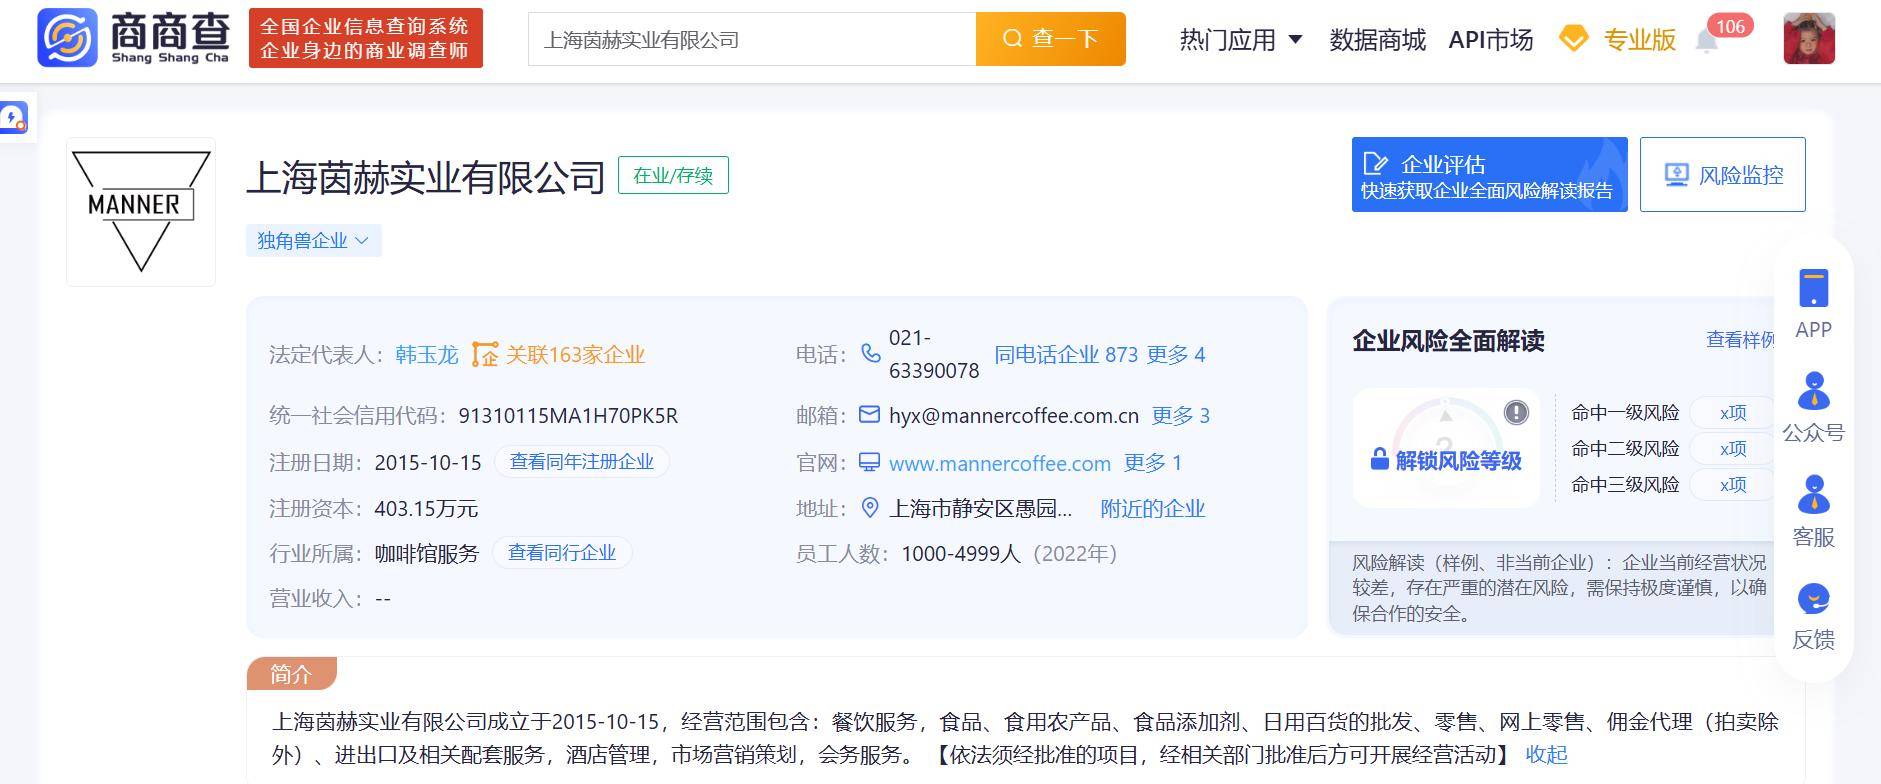The width and height of the screenshot is (1881, 784).
Task: Click the address 上海市静安区愚园...
Action: coord(980,508)
